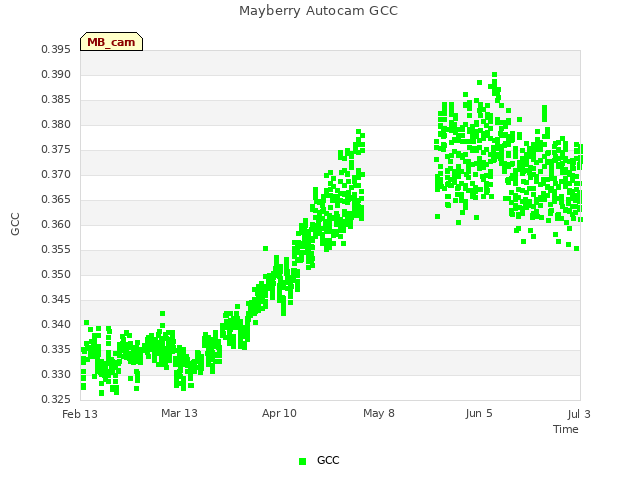Click the 0.335 y-axis value
The image size is (640, 480).
click(56, 349)
